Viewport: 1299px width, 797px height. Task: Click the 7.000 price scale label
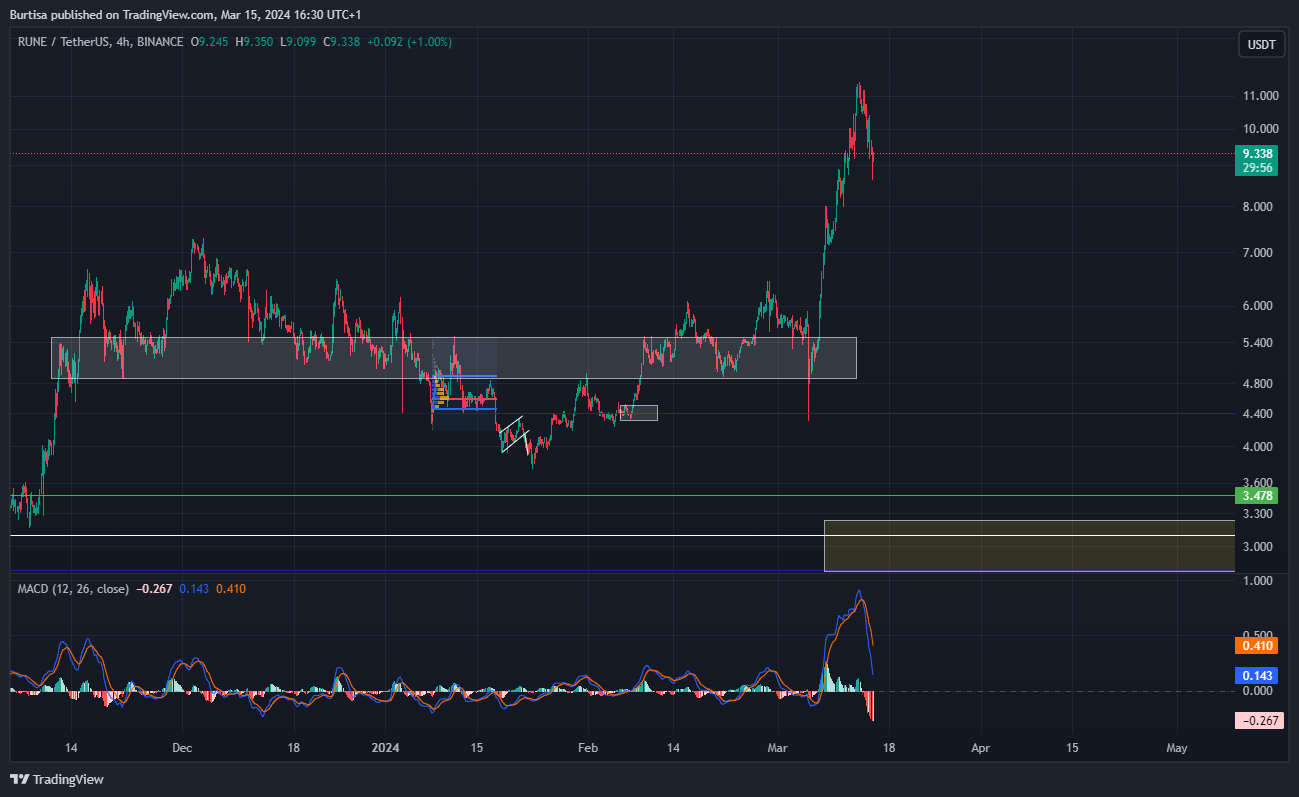coord(1260,253)
